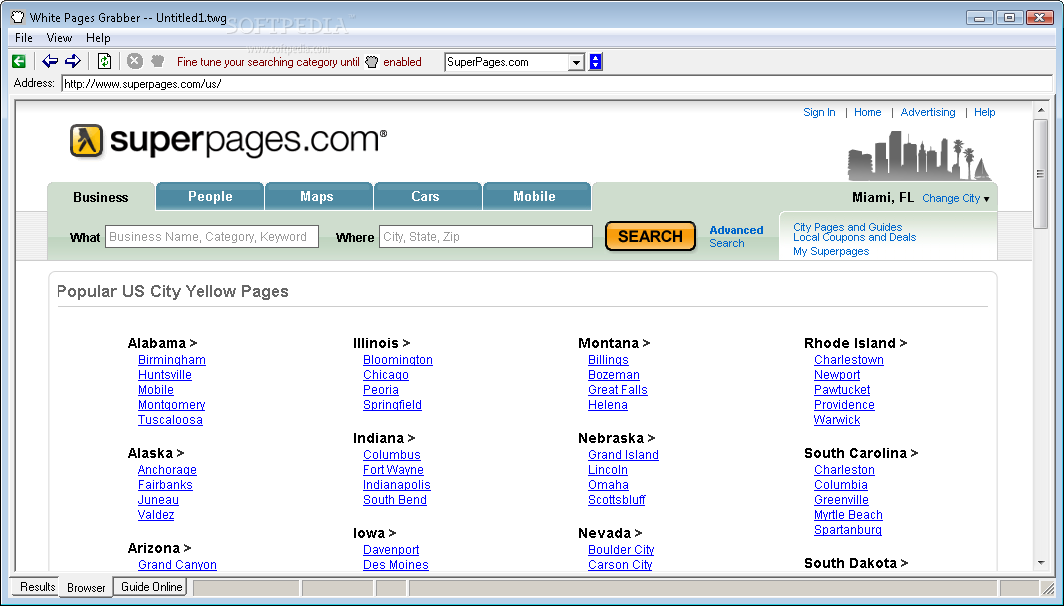Click the vertical scrollbar thumb
Viewport: 1064px width, 606px height.
pos(1041,174)
